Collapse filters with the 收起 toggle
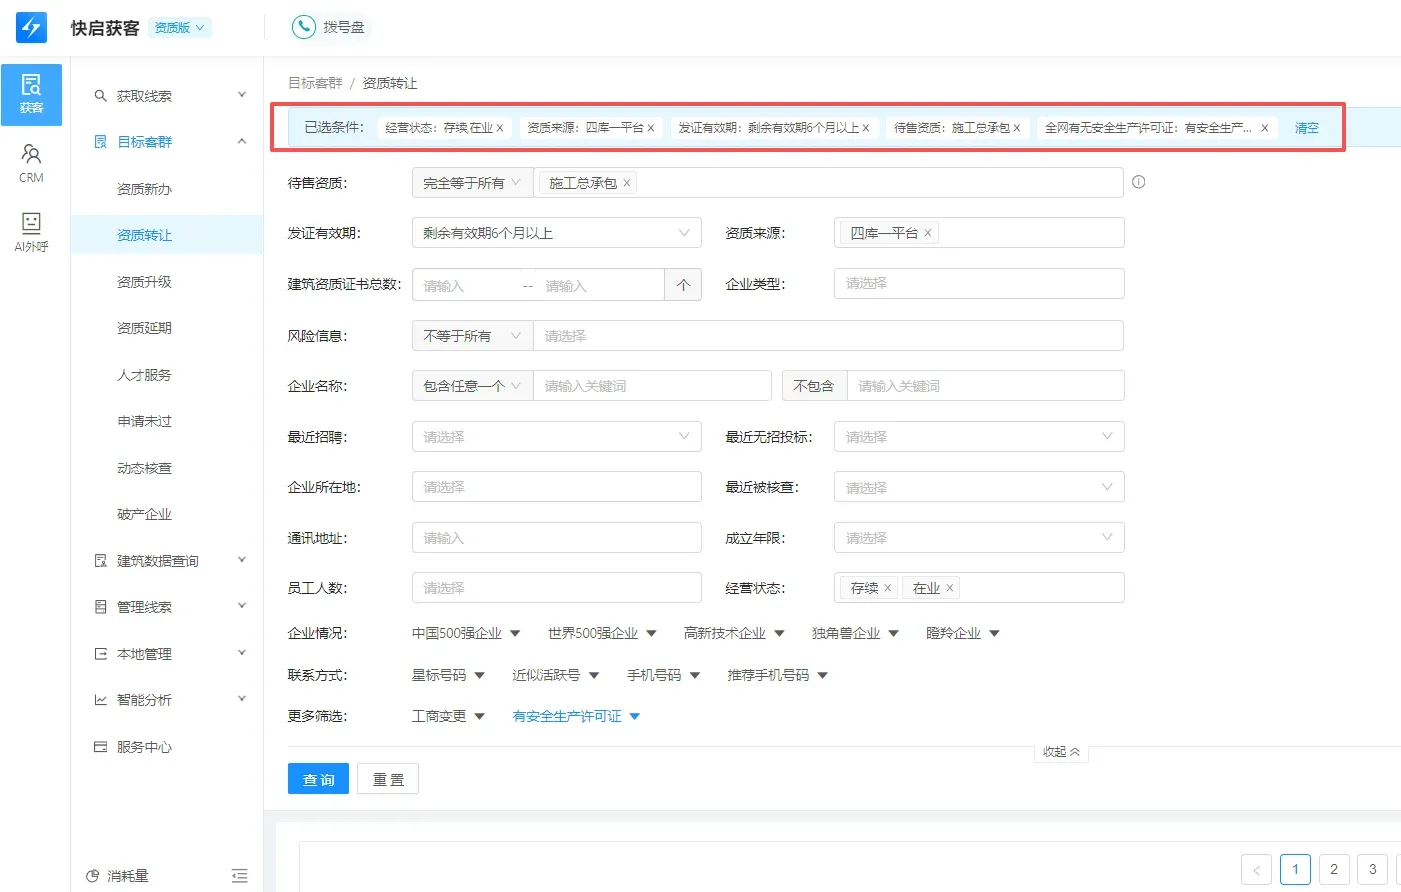1401x892 pixels. tap(1061, 752)
